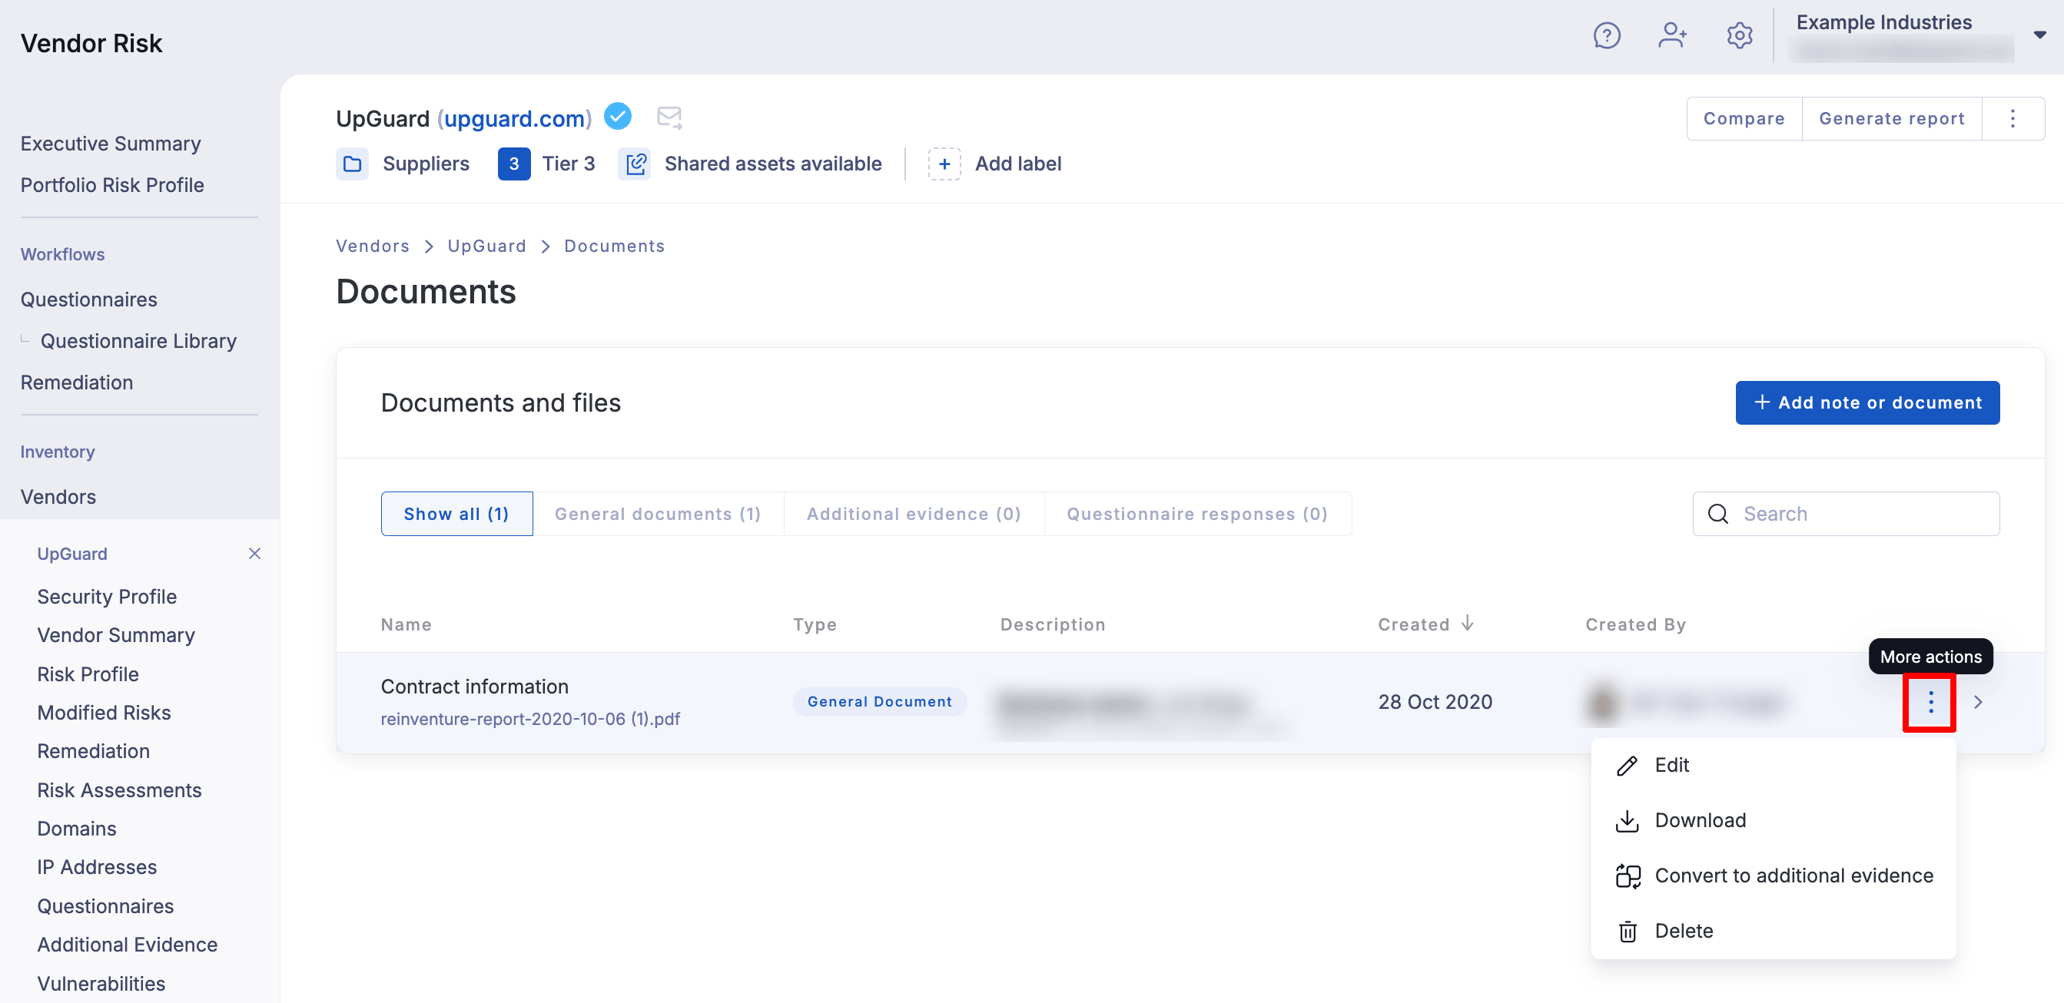Image resolution: width=2064 pixels, height=1003 pixels.
Task: Click the shared assets available icon
Action: coord(636,164)
